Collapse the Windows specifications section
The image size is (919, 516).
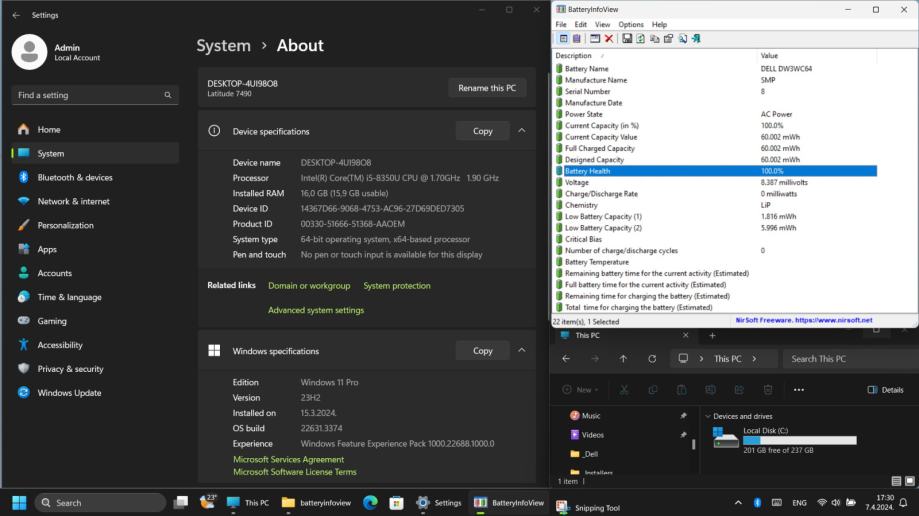[521, 351]
